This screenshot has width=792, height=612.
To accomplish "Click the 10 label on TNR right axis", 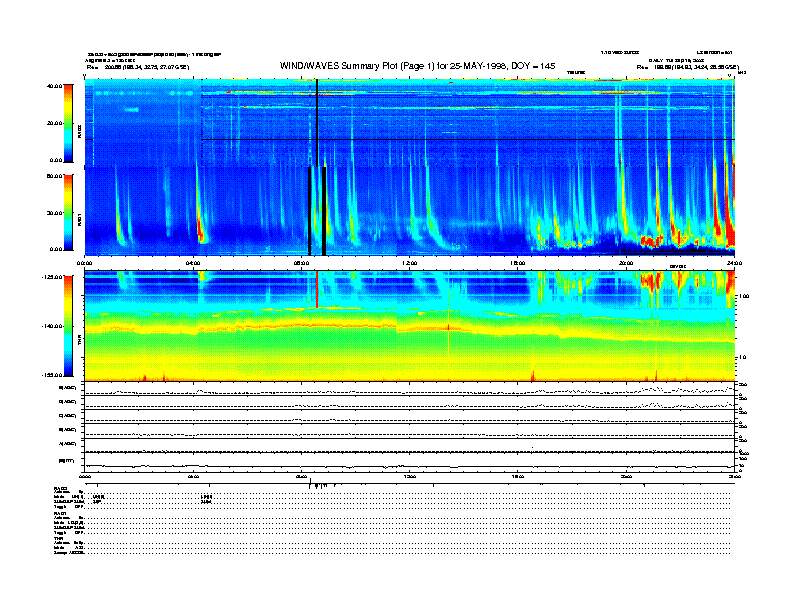I will coord(744,357).
